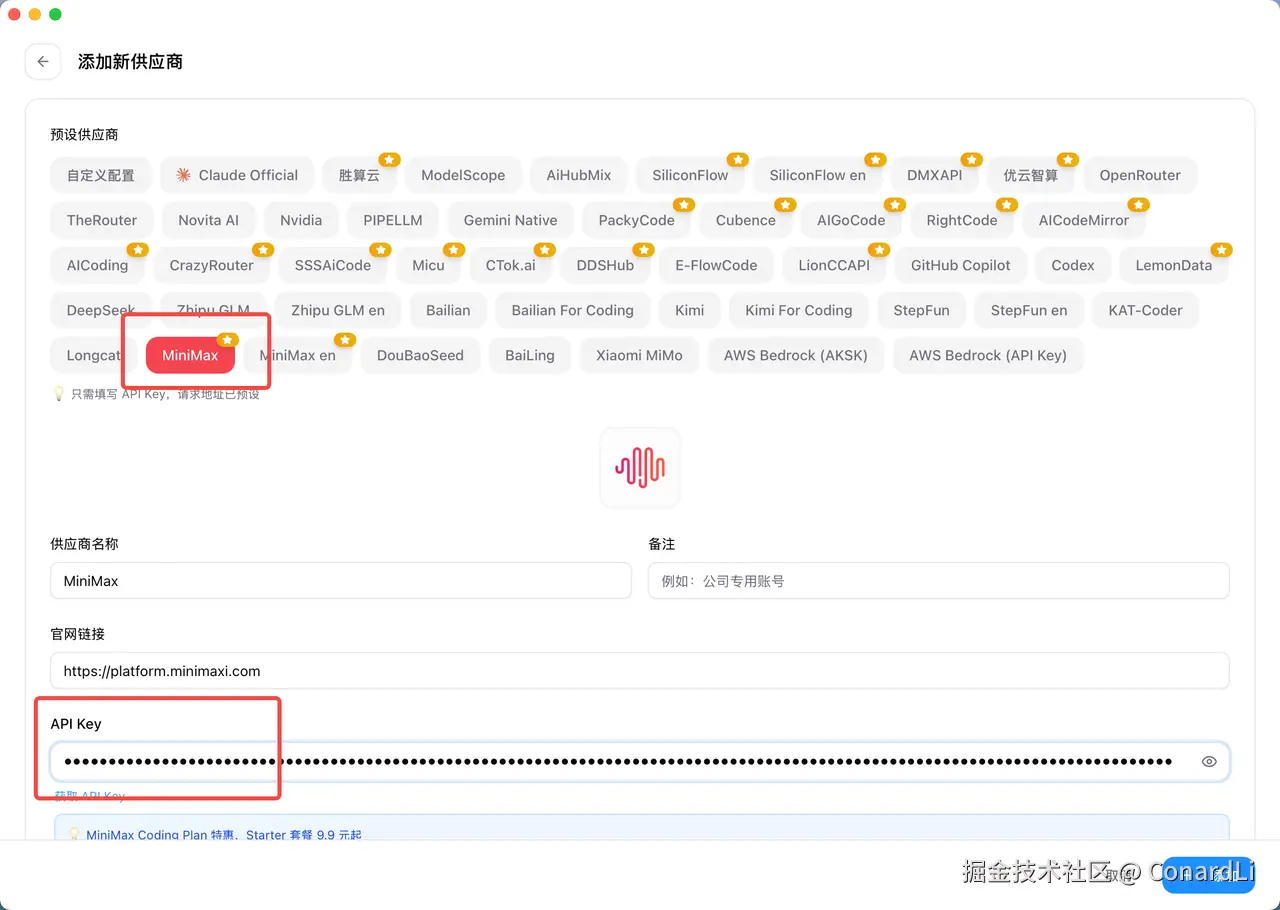Choose the Claude Official preset
This screenshot has width=1280, height=910.
pos(237,175)
